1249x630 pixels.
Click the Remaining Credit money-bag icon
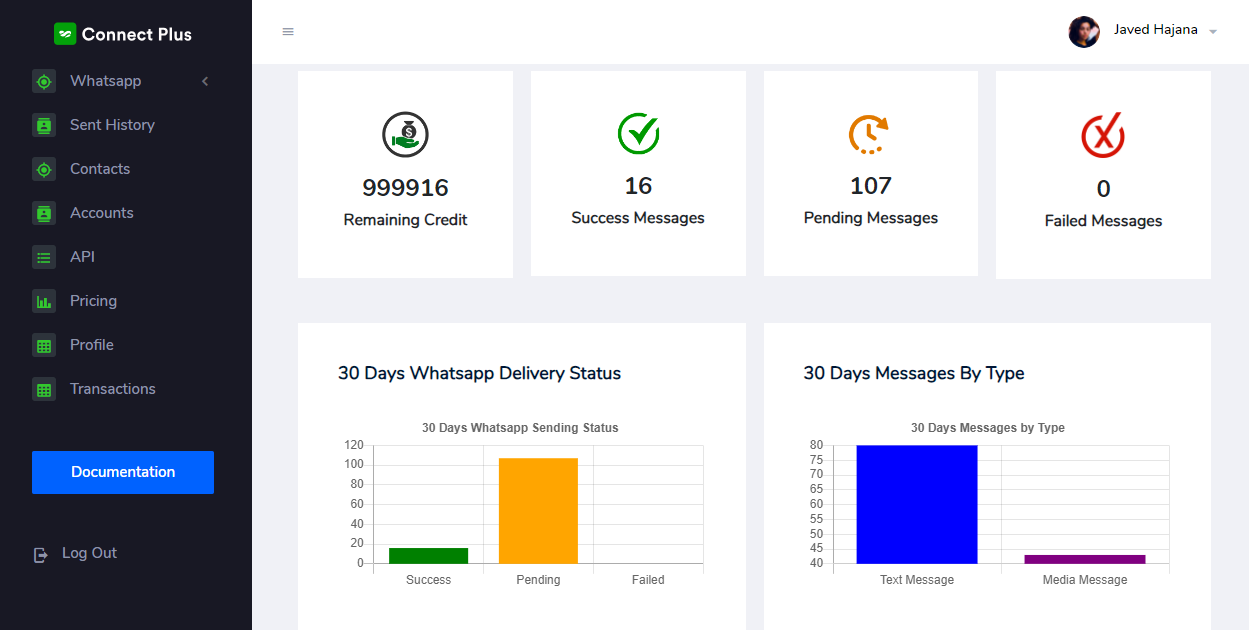pyautogui.click(x=405, y=135)
